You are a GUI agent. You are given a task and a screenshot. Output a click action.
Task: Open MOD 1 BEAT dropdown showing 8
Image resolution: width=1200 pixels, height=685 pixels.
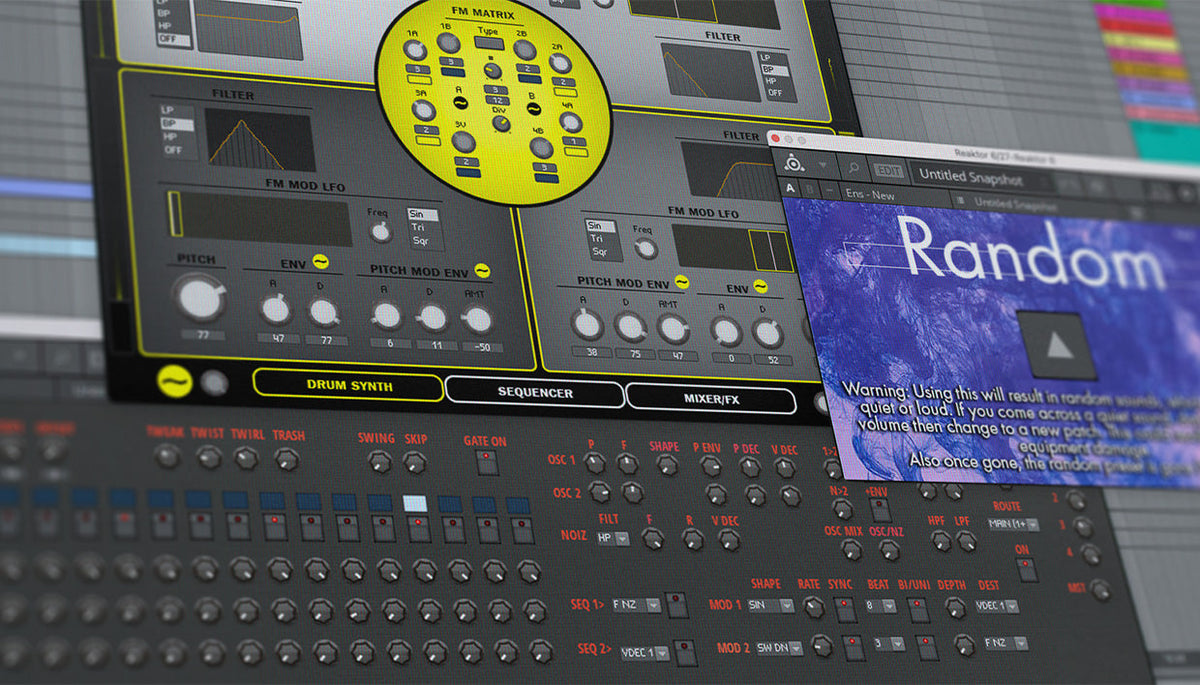883,606
